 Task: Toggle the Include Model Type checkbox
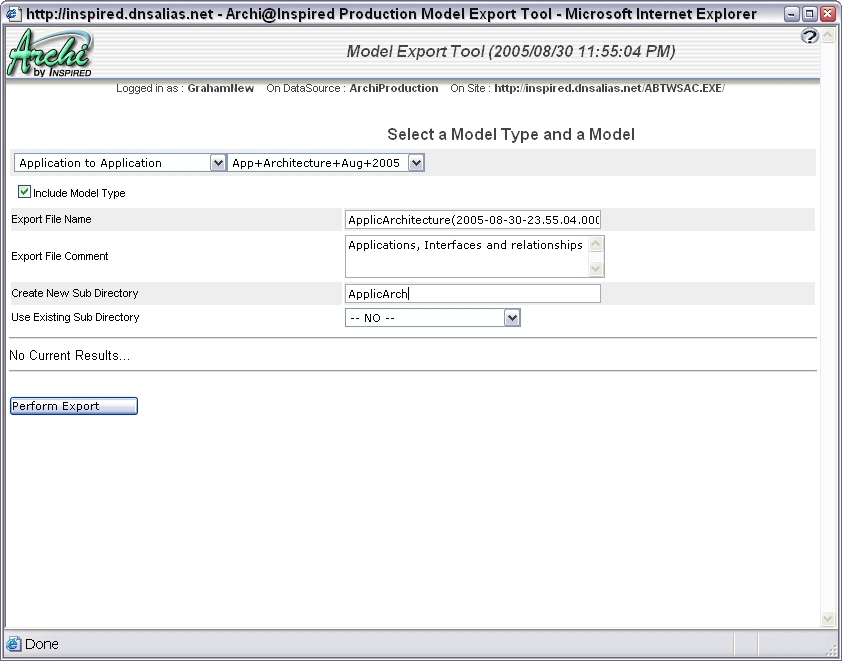click(x=24, y=192)
